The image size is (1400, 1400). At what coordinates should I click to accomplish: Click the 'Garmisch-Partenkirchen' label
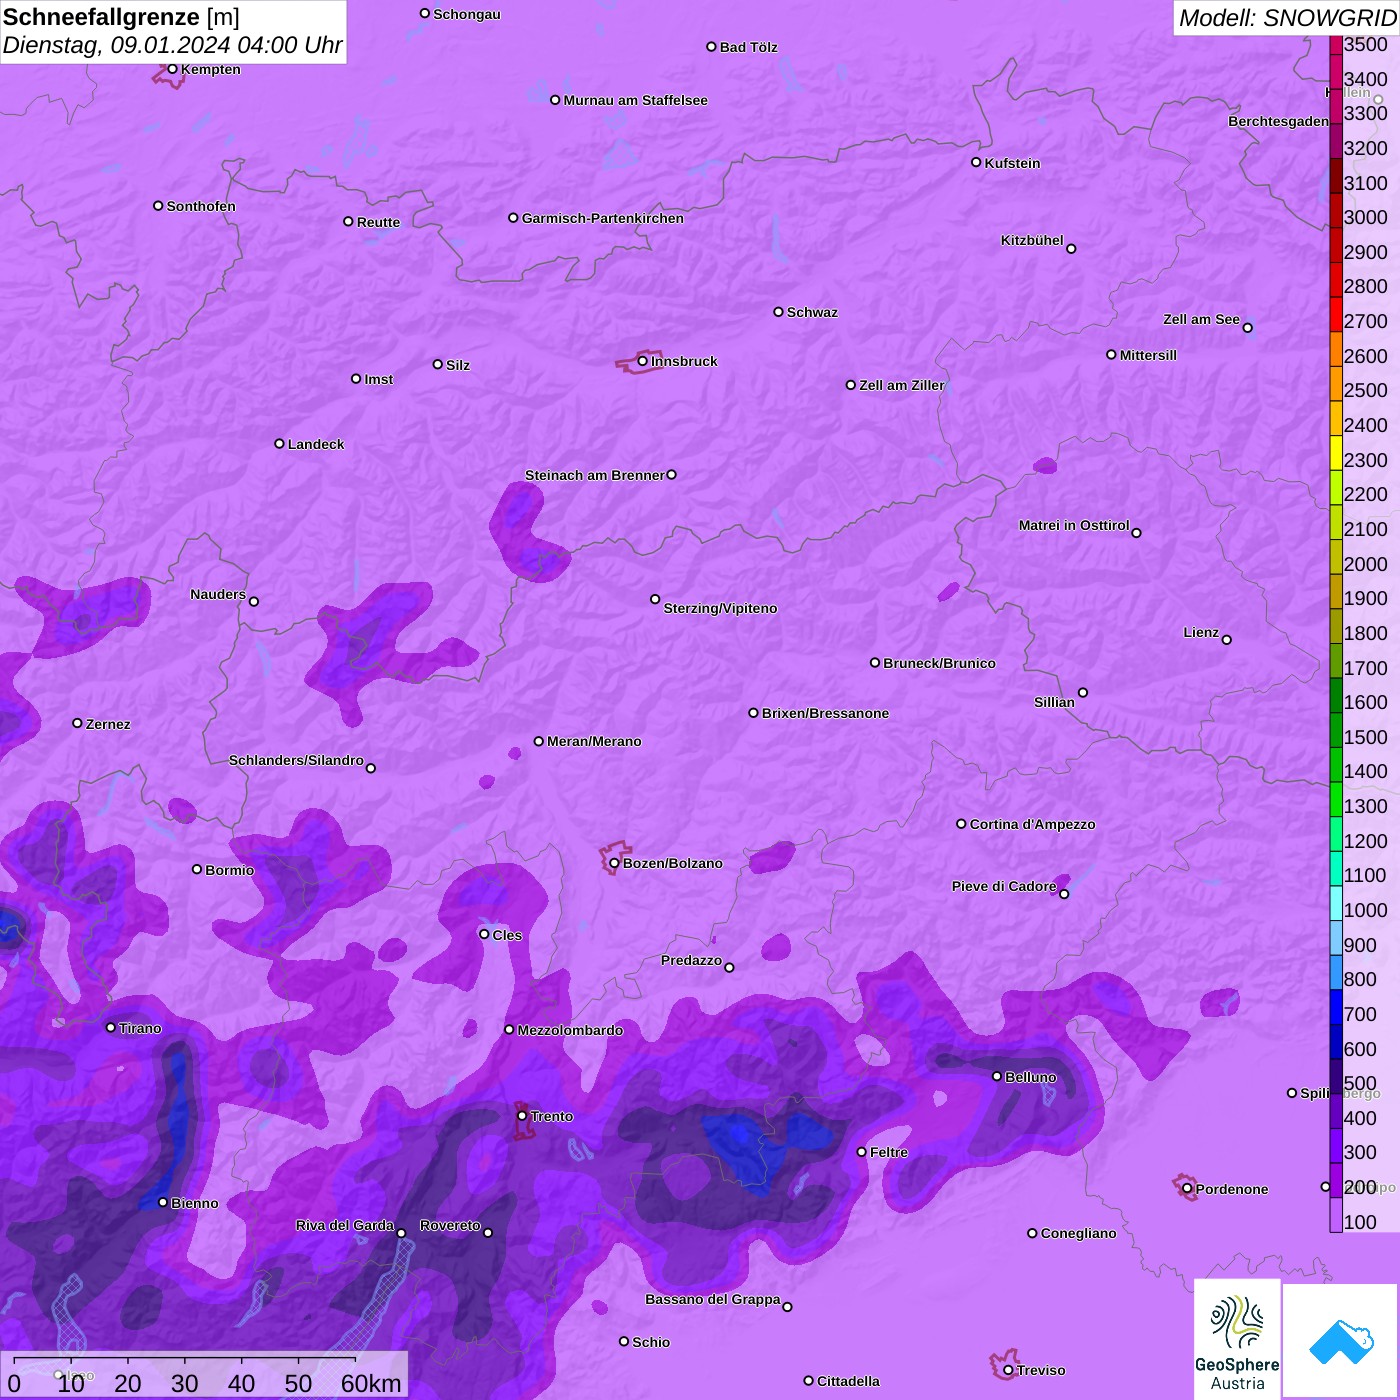pyautogui.click(x=603, y=218)
